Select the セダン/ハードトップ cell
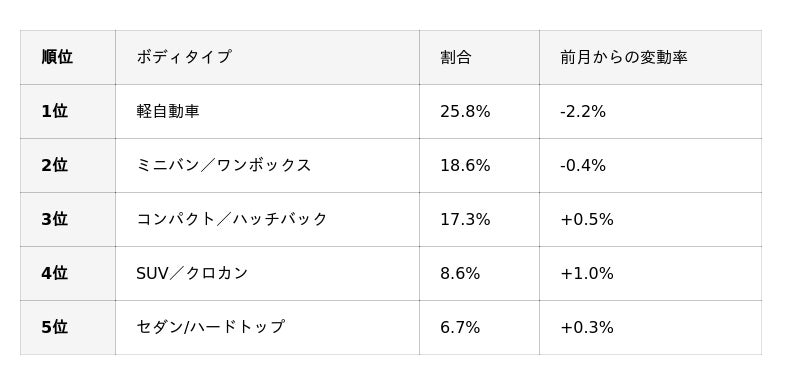800x385 pixels. click(267, 327)
